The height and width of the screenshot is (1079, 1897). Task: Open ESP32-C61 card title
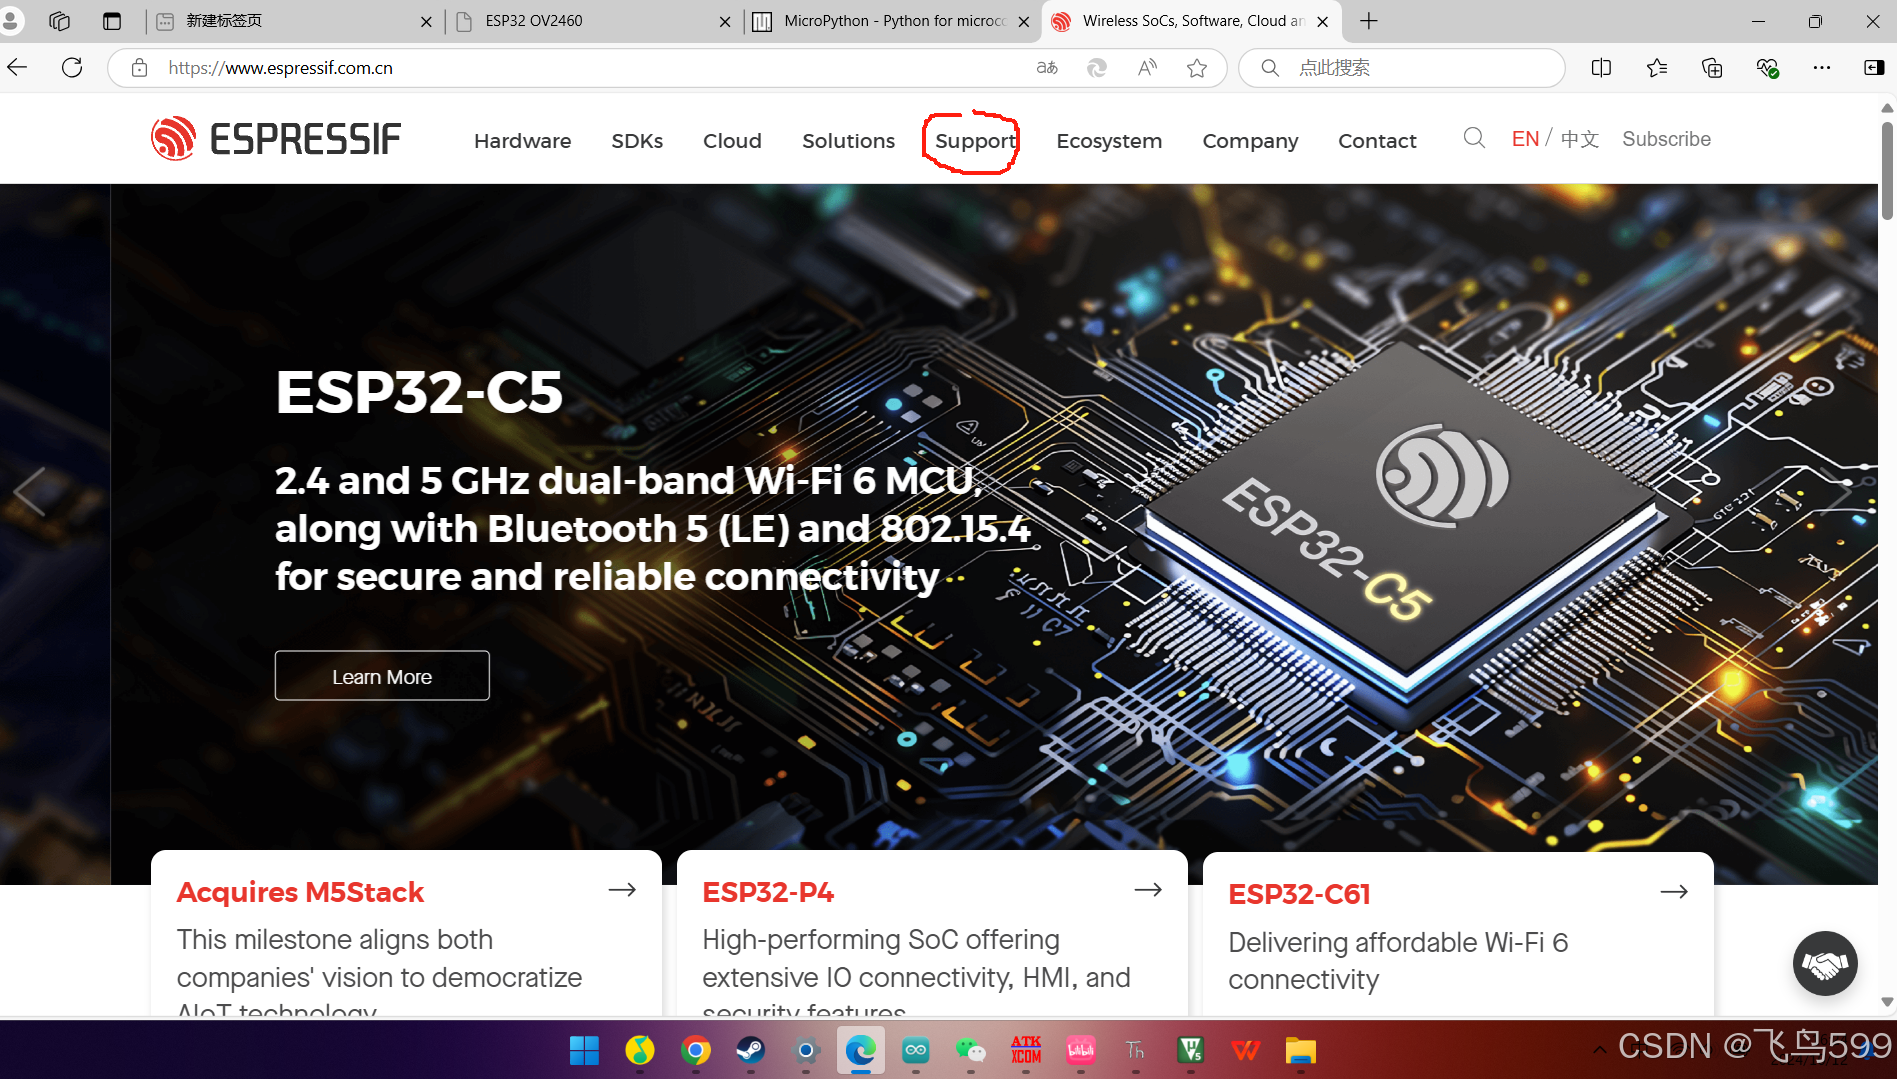[1299, 894]
